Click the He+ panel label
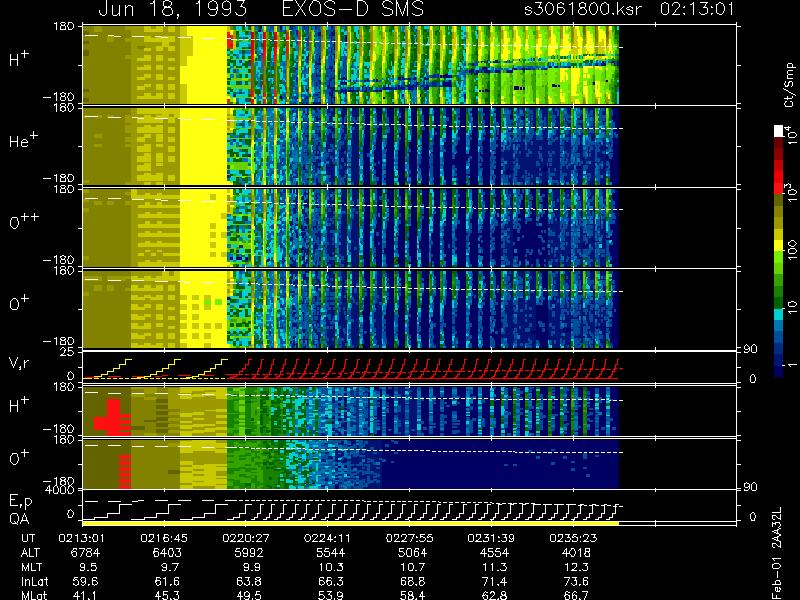 [x=23, y=140]
